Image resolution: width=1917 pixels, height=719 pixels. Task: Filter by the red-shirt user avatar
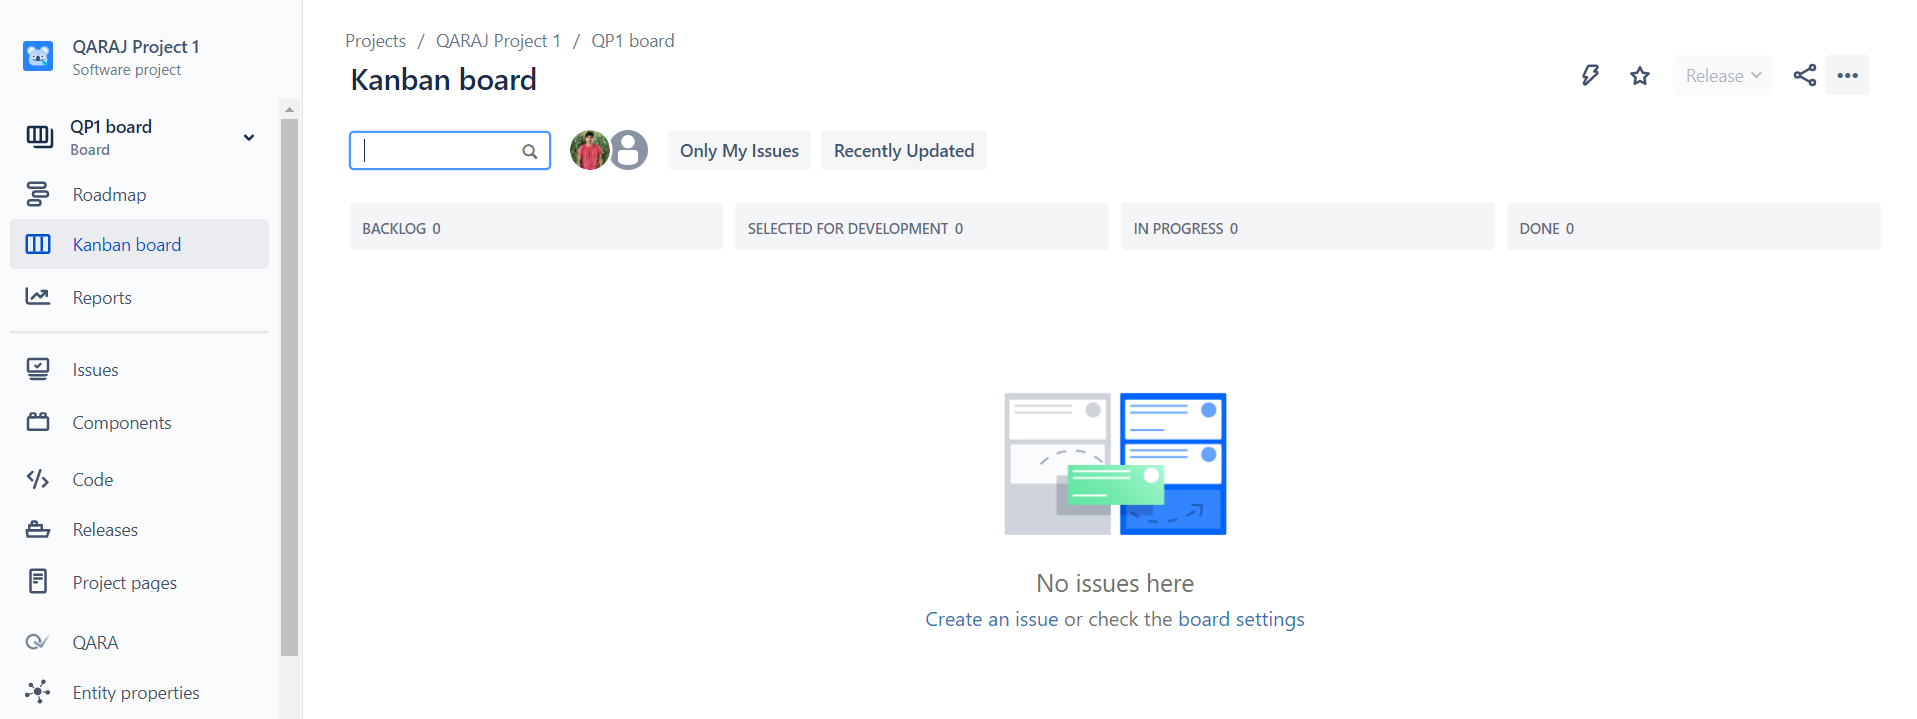590,150
